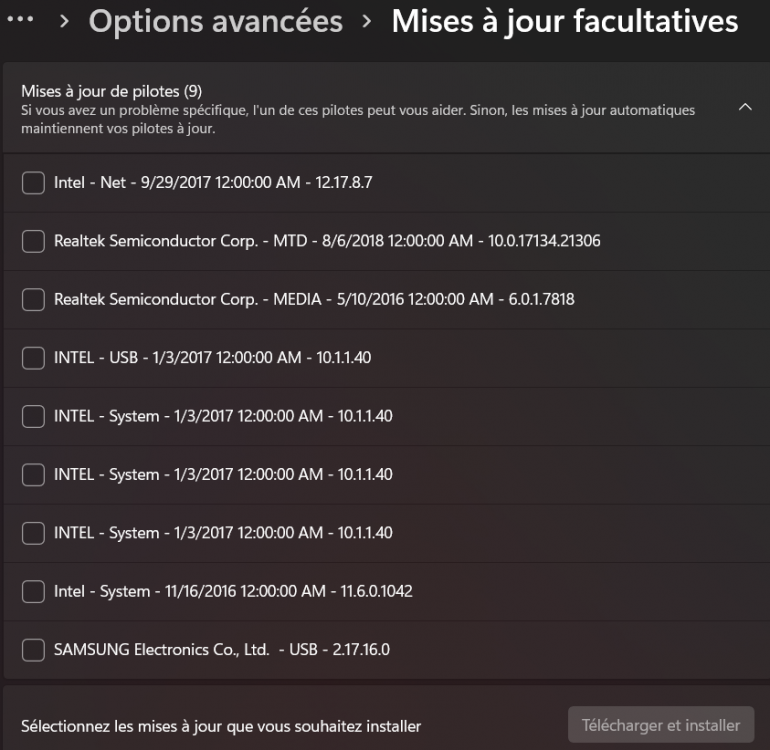
Task: Select the Realtek MTD driver checkbox
Action: (x=33, y=241)
